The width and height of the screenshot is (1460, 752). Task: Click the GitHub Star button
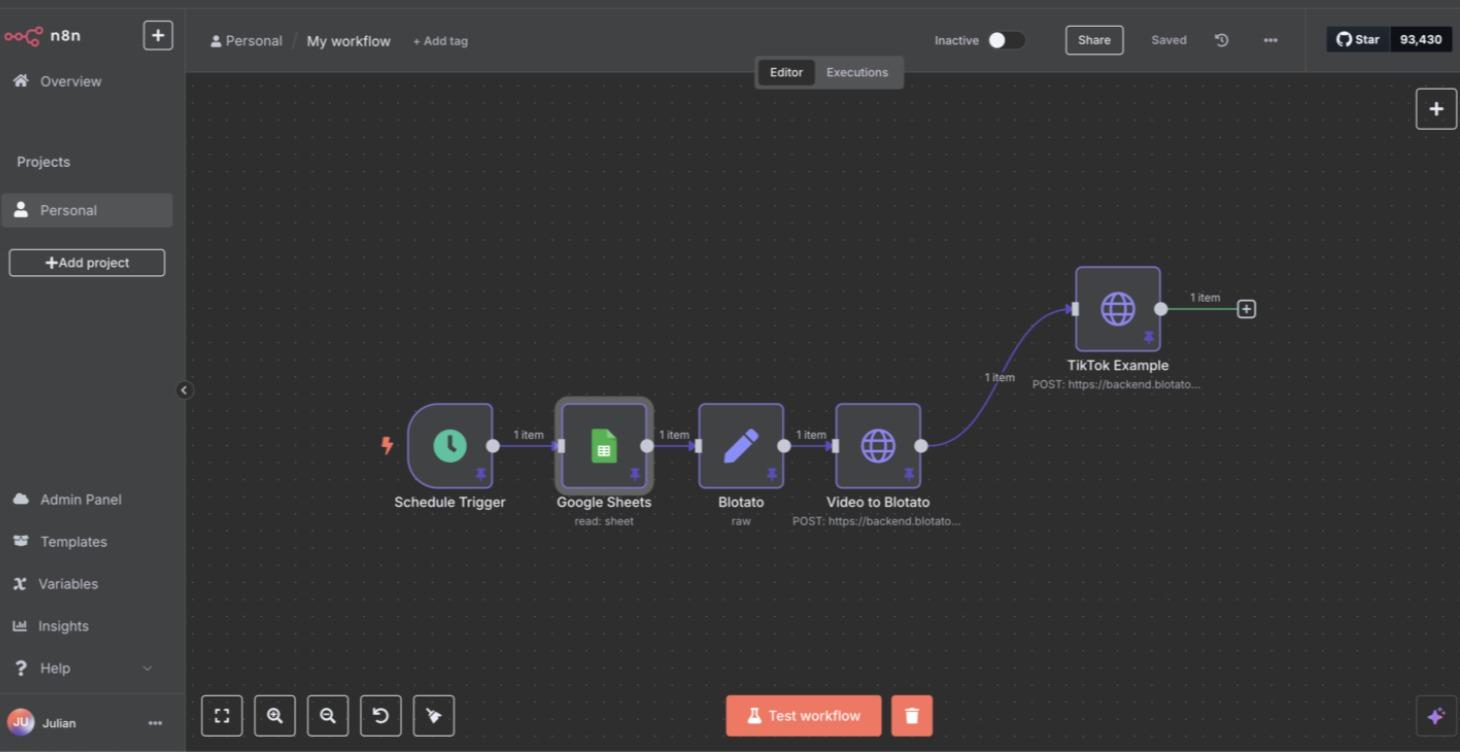1358,40
